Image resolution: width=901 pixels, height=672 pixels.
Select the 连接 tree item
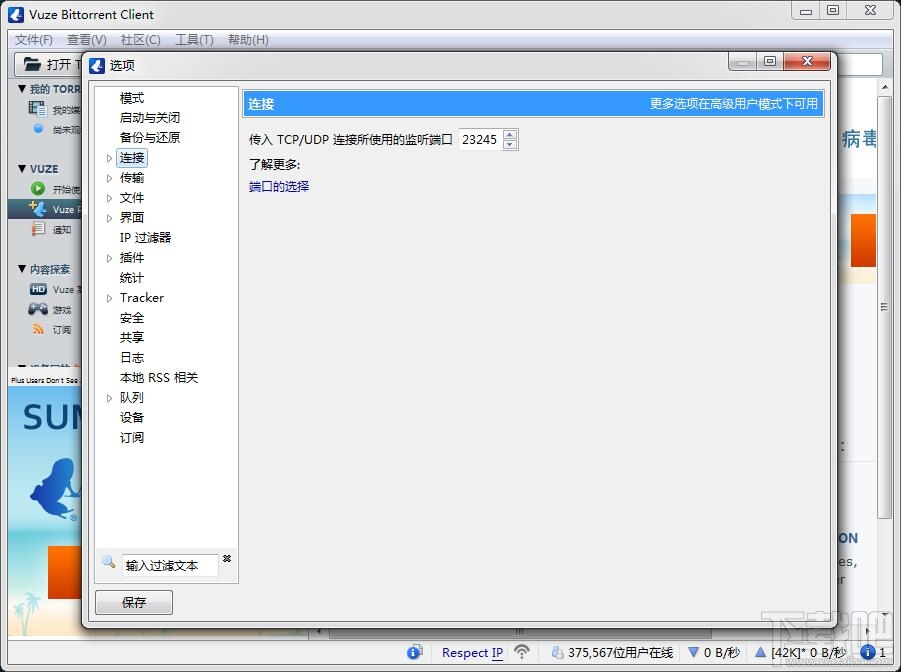pyautogui.click(x=132, y=158)
